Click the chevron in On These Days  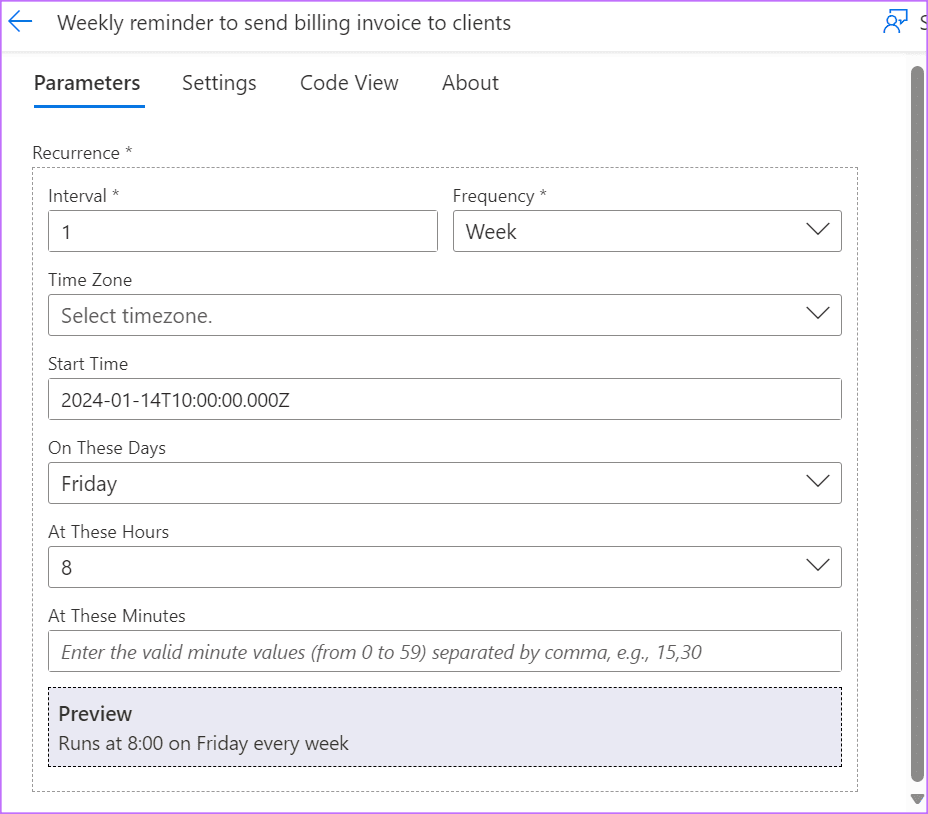(x=817, y=482)
